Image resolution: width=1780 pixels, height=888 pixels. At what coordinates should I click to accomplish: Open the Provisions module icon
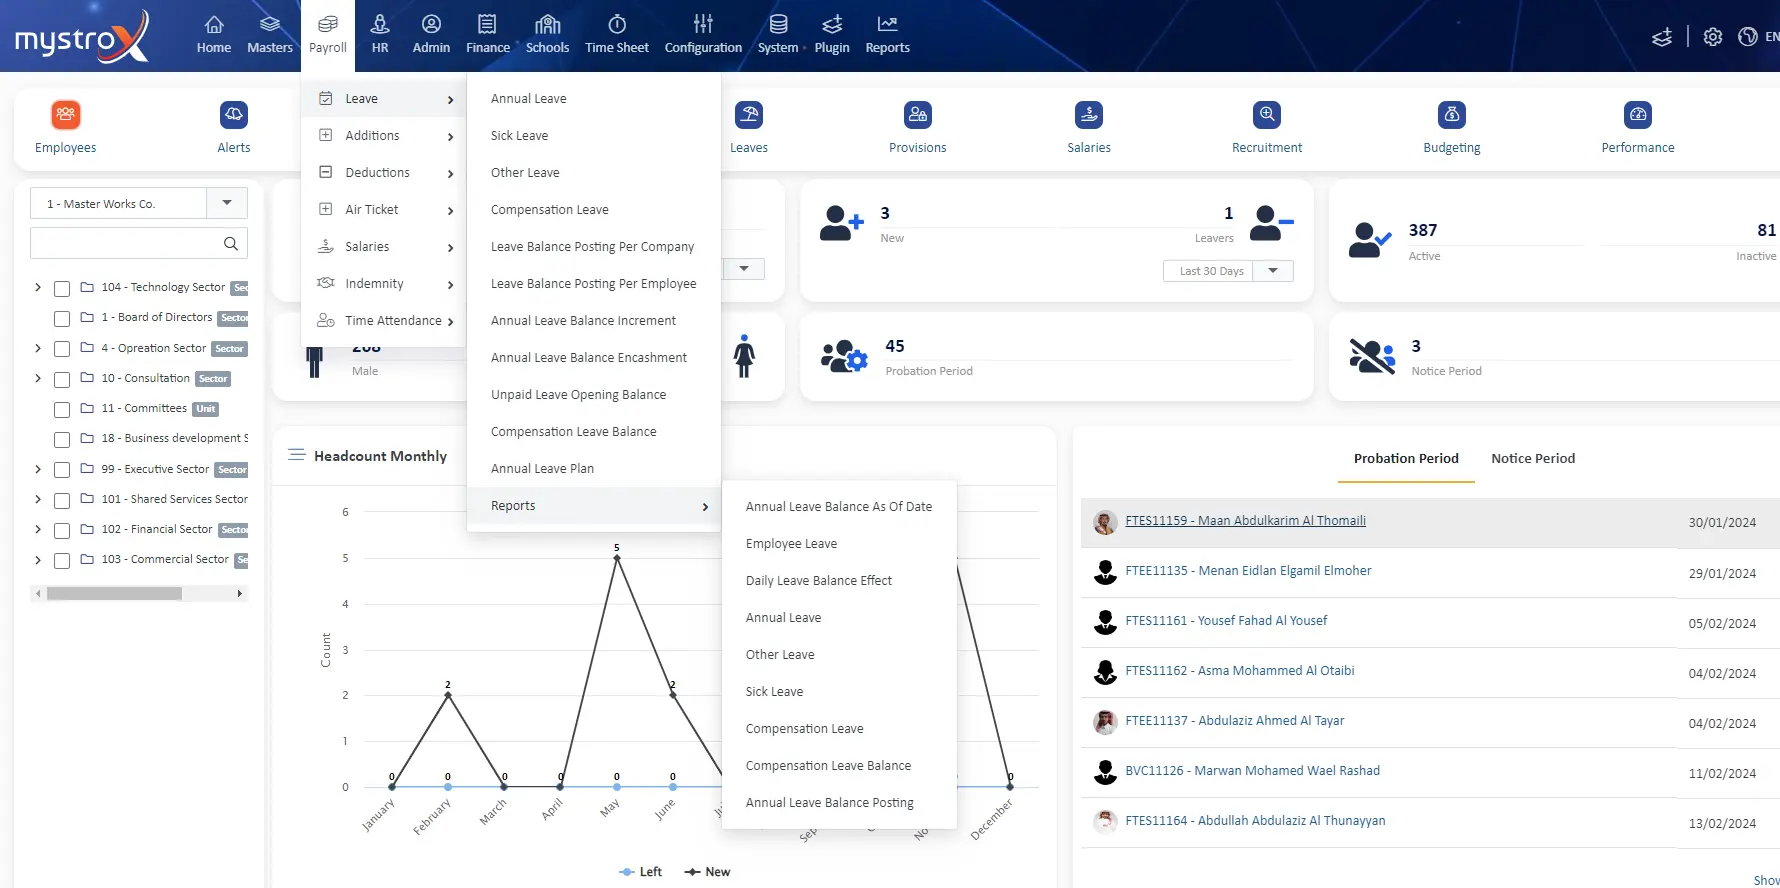coord(917,115)
